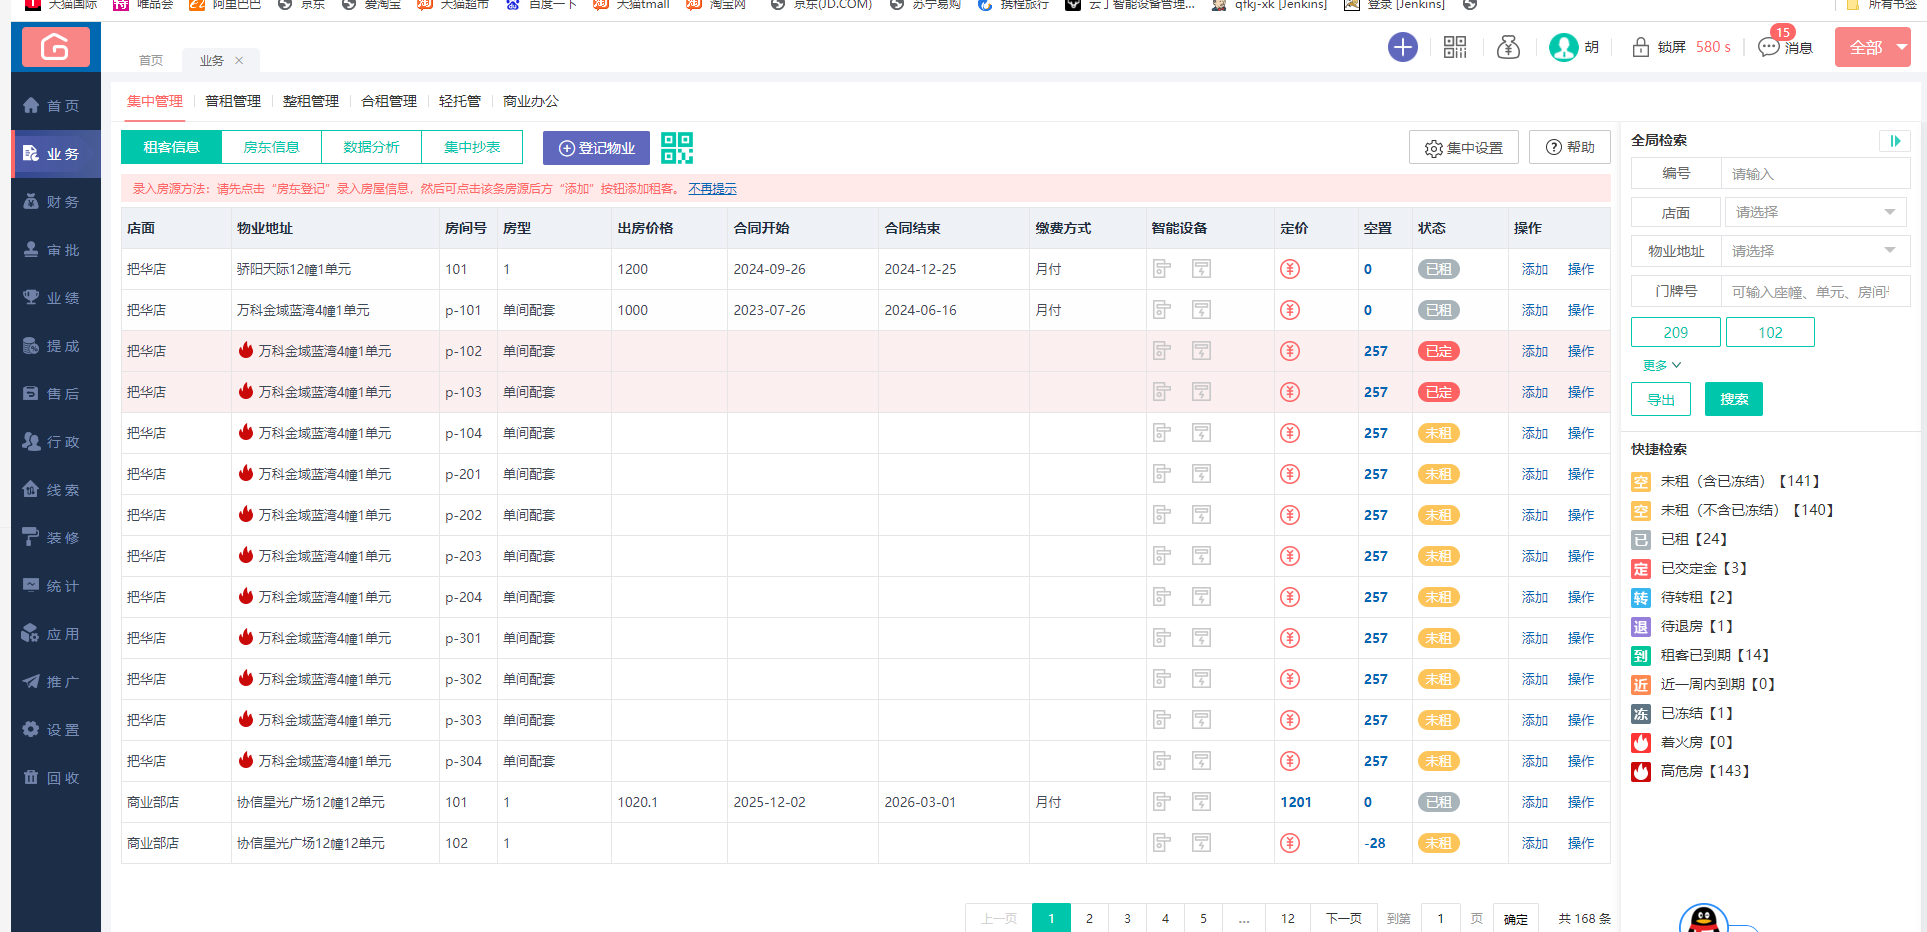Open 首页 in left sidebar
This screenshot has height=932, width=1927.
pos(56,105)
